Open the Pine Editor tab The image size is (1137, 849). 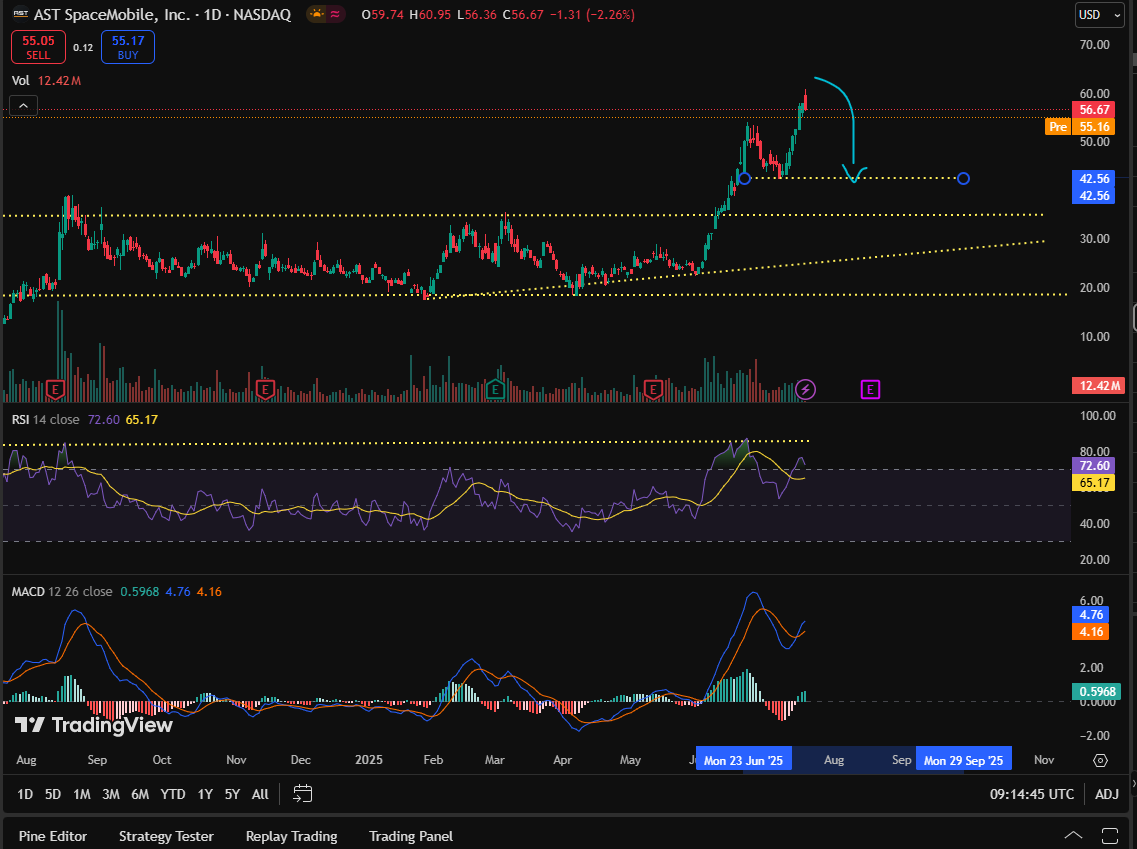click(x=53, y=836)
